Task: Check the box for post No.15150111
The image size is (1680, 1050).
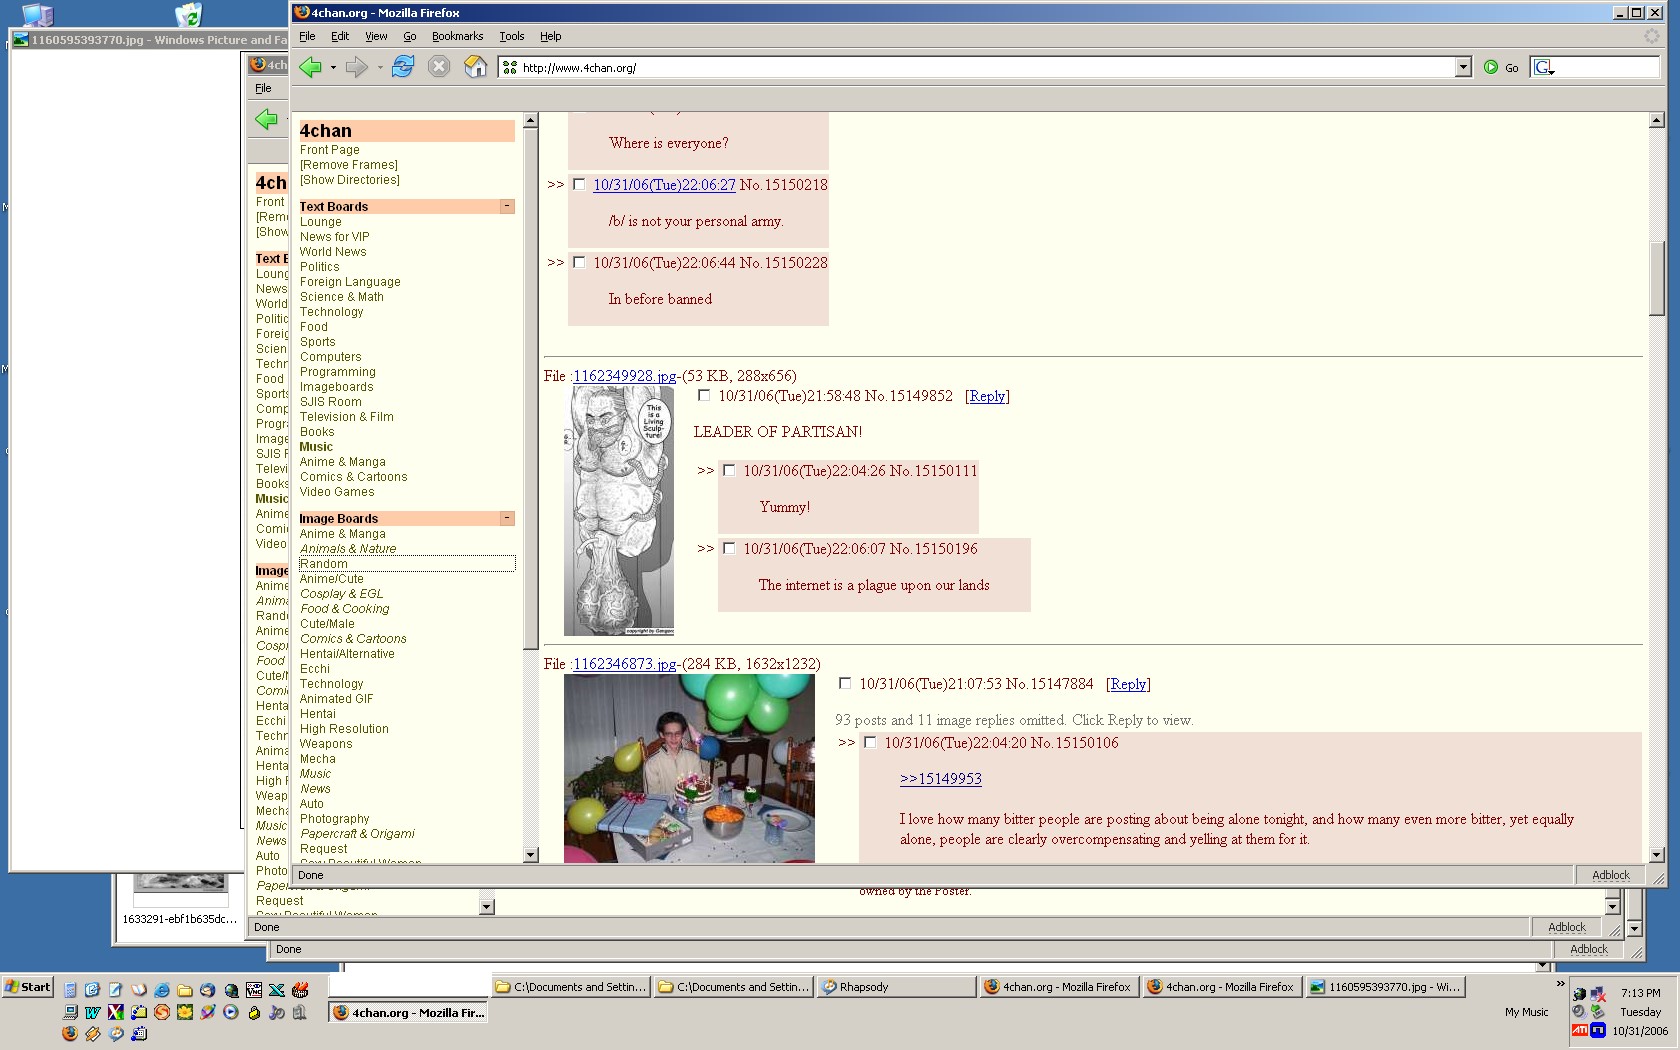Action: [x=729, y=470]
